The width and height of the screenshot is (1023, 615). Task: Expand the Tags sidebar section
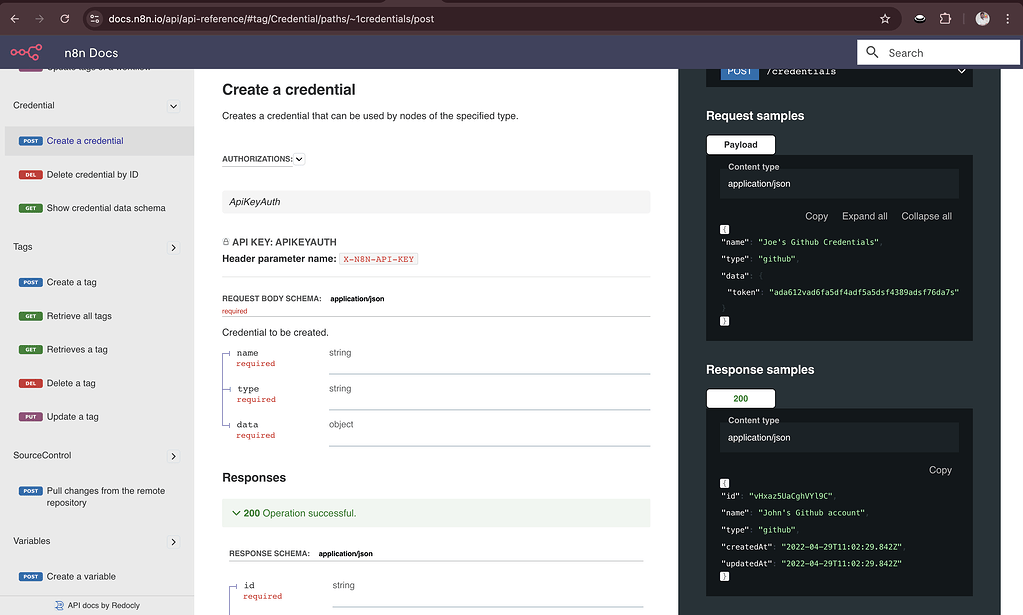[x=173, y=247]
